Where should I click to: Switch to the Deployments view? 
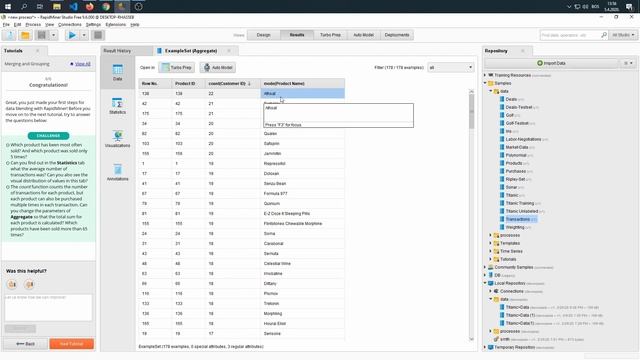pyautogui.click(x=397, y=35)
